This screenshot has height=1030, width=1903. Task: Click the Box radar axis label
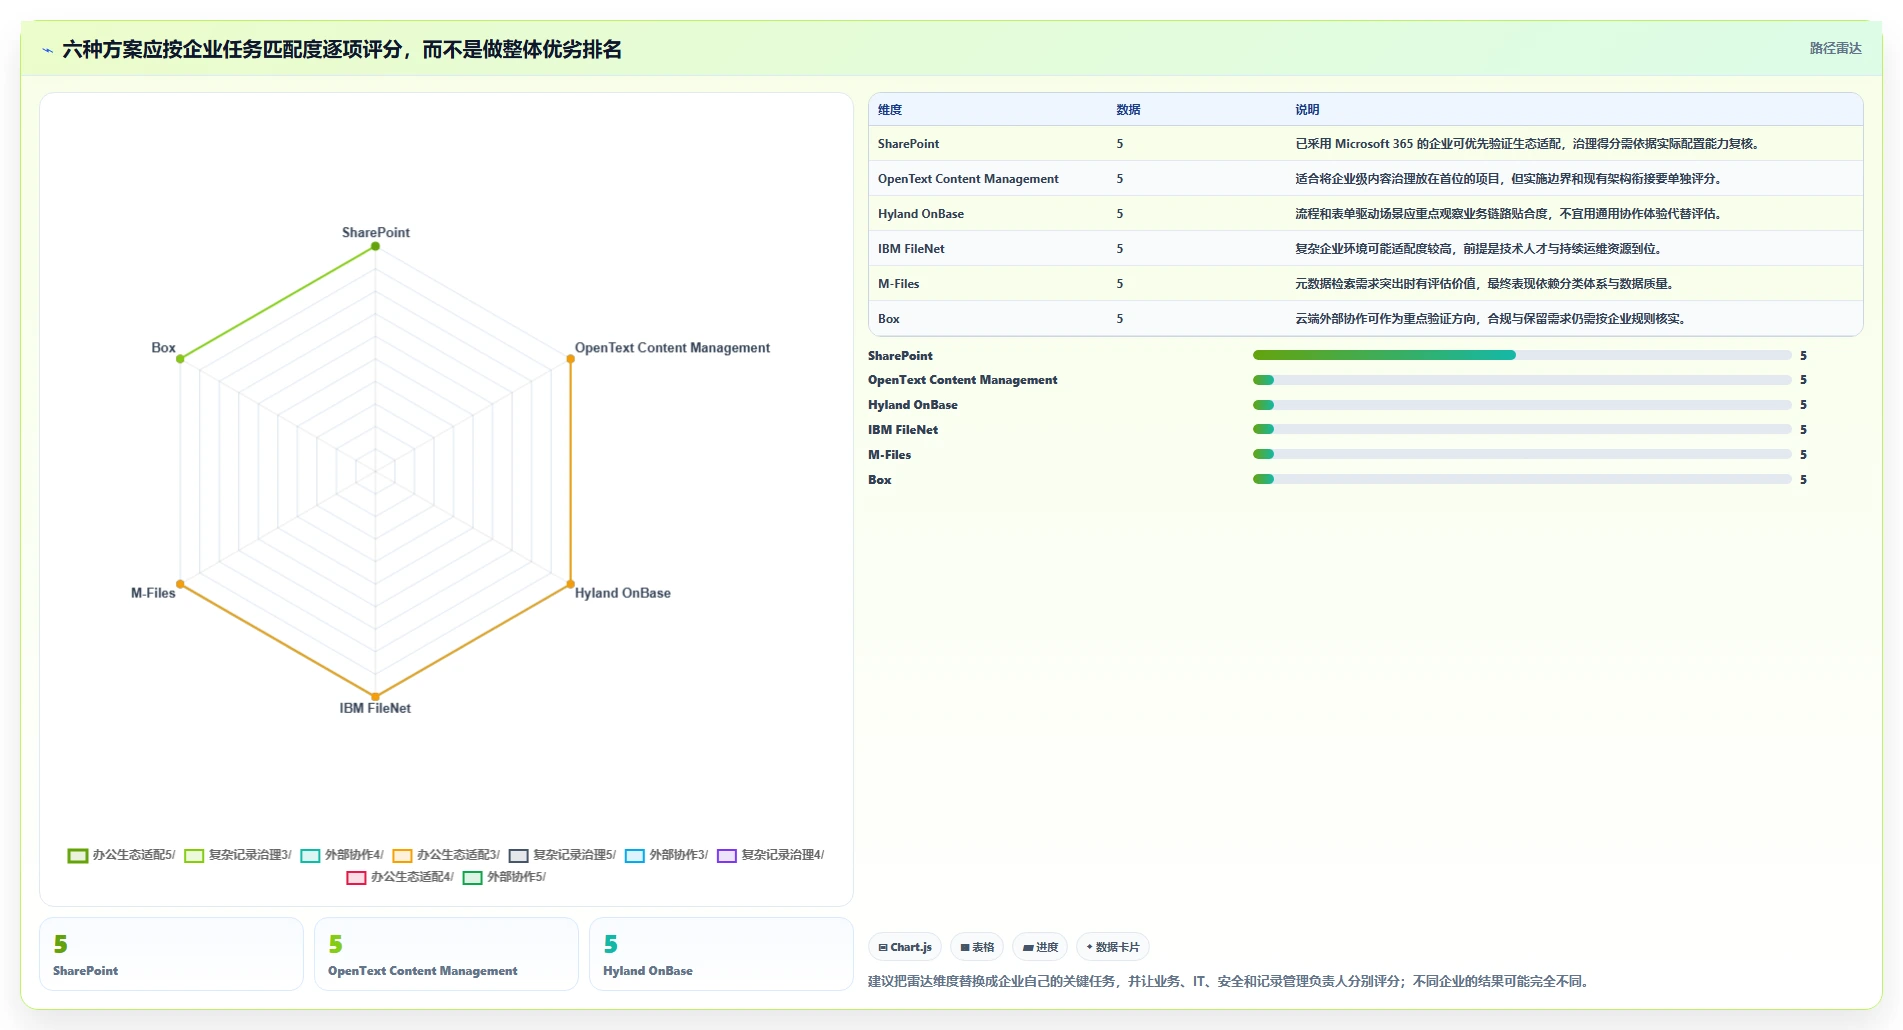pos(163,348)
